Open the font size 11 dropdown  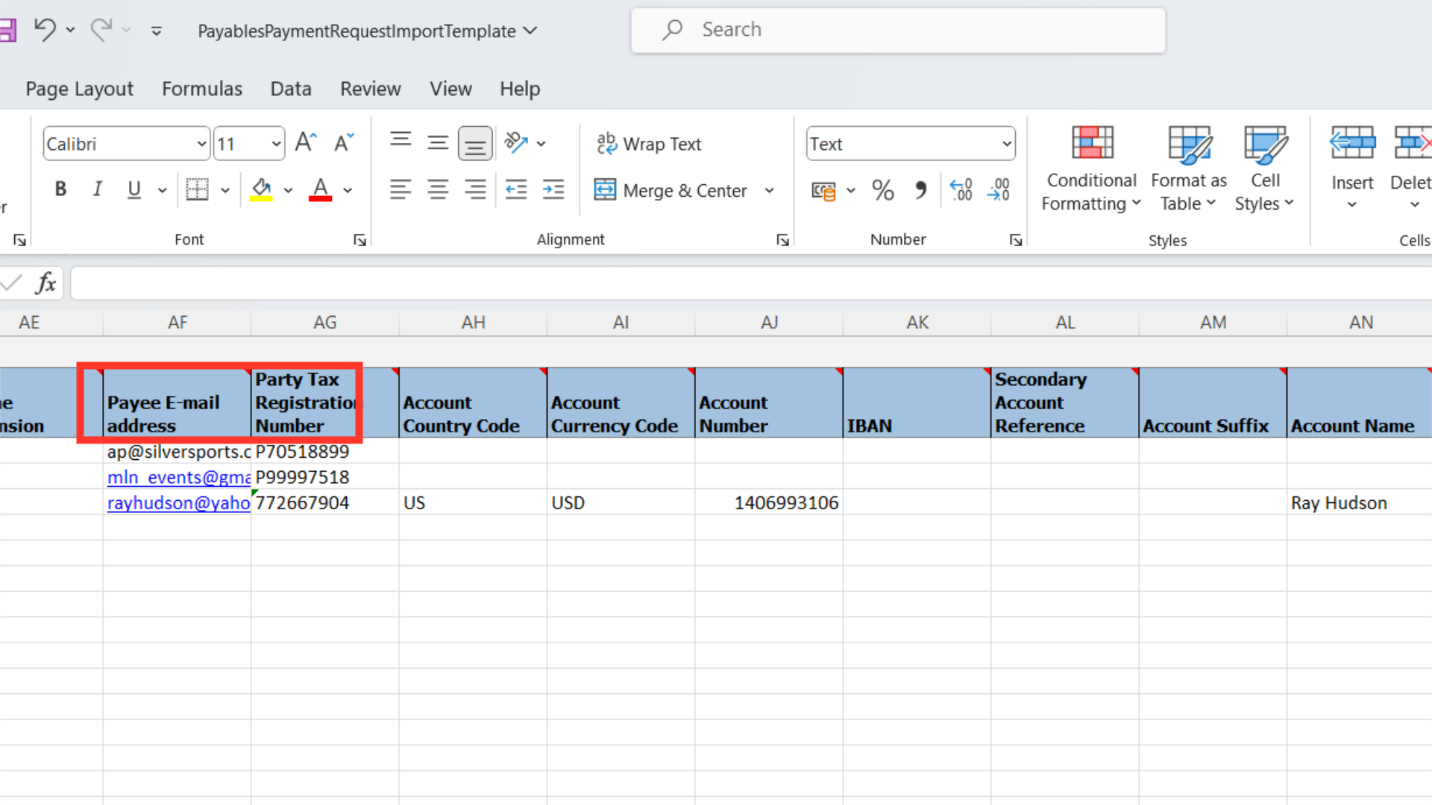click(275, 144)
